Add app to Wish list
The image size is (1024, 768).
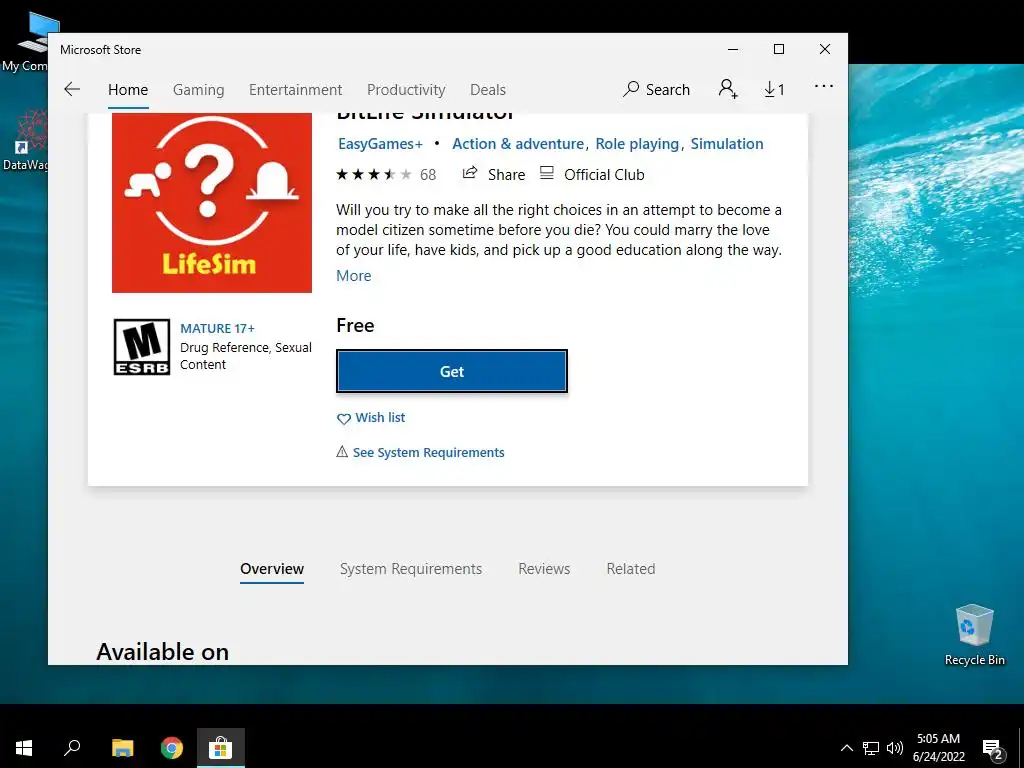pyautogui.click(x=371, y=418)
